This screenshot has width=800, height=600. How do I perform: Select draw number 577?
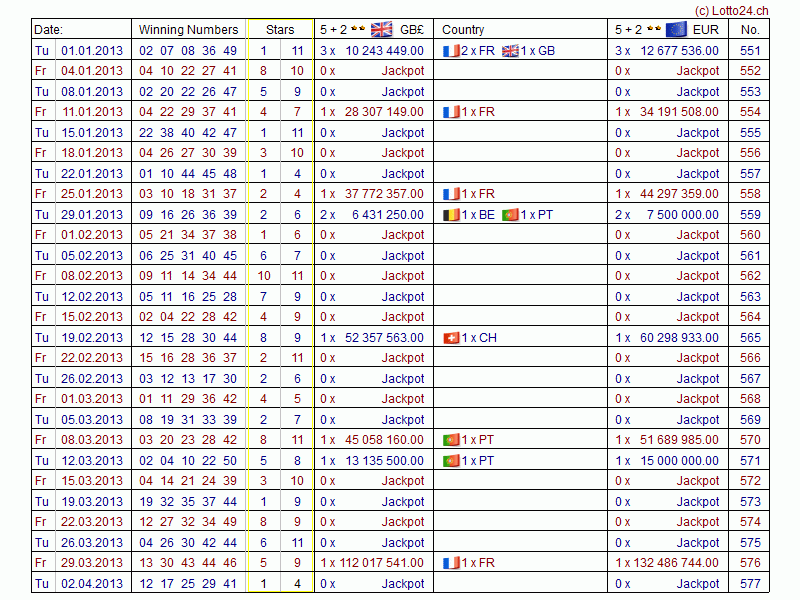750,584
